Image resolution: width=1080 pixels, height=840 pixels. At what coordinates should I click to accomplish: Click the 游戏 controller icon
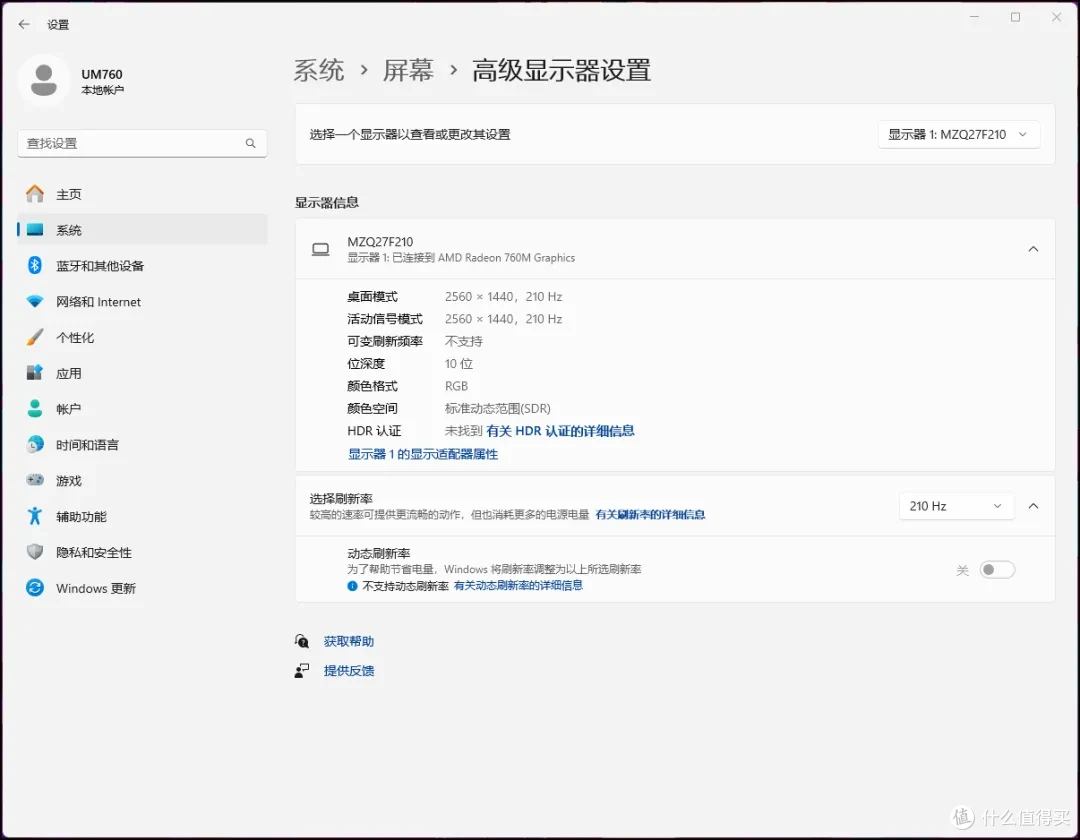pos(35,480)
